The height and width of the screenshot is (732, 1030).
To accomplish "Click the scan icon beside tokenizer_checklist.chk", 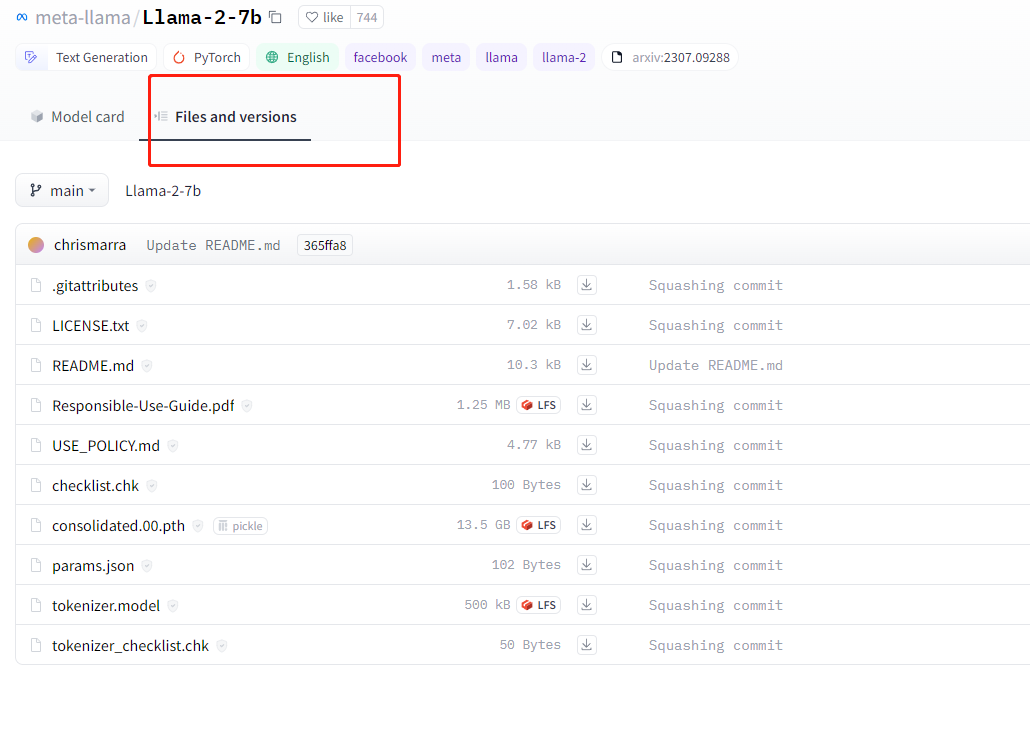I will tap(222, 646).
